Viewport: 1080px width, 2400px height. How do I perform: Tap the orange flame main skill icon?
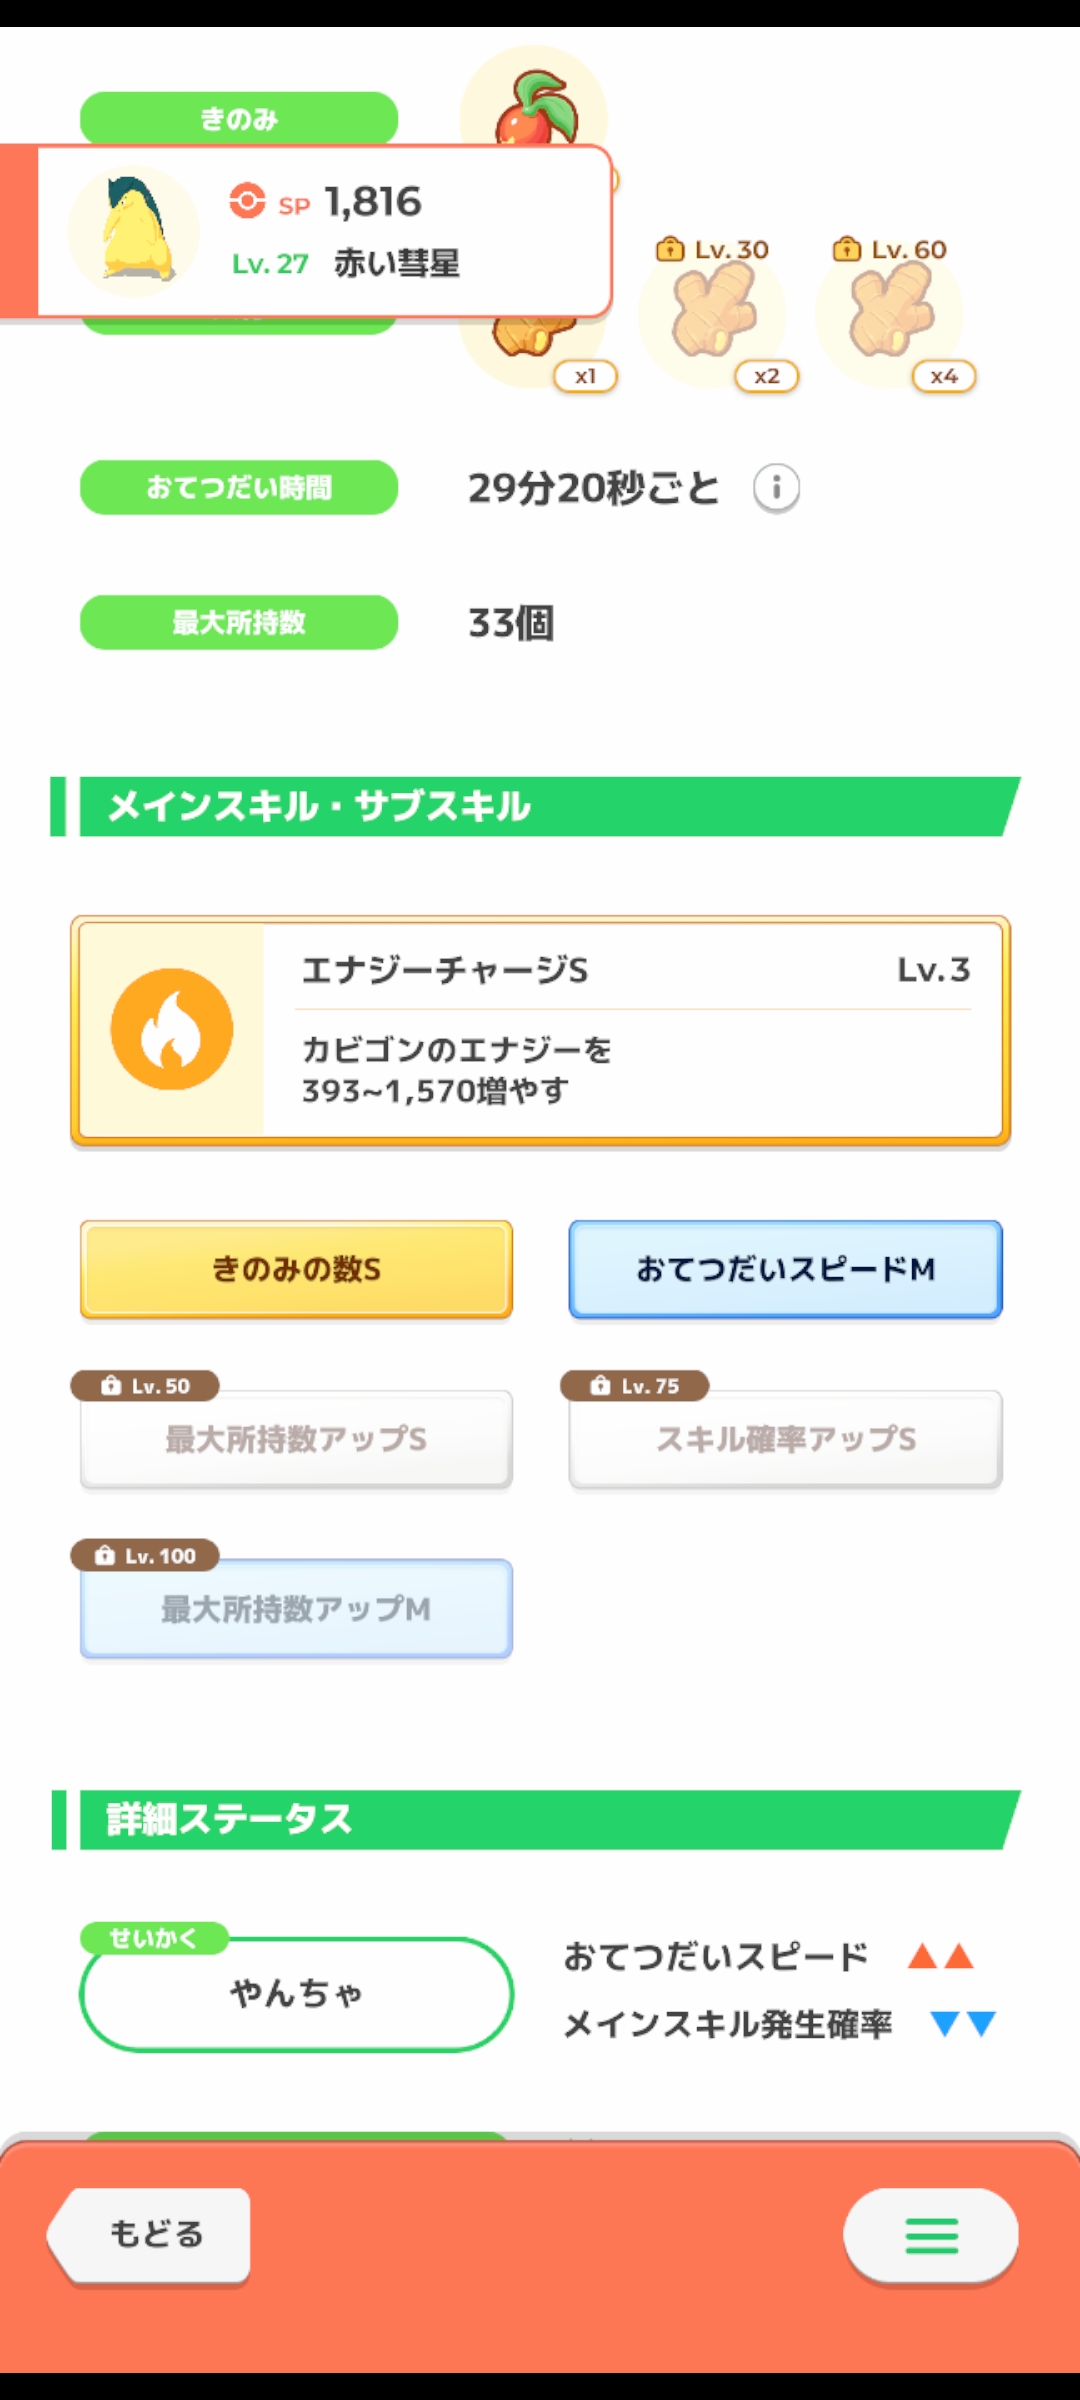click(x=172, y=1029)
